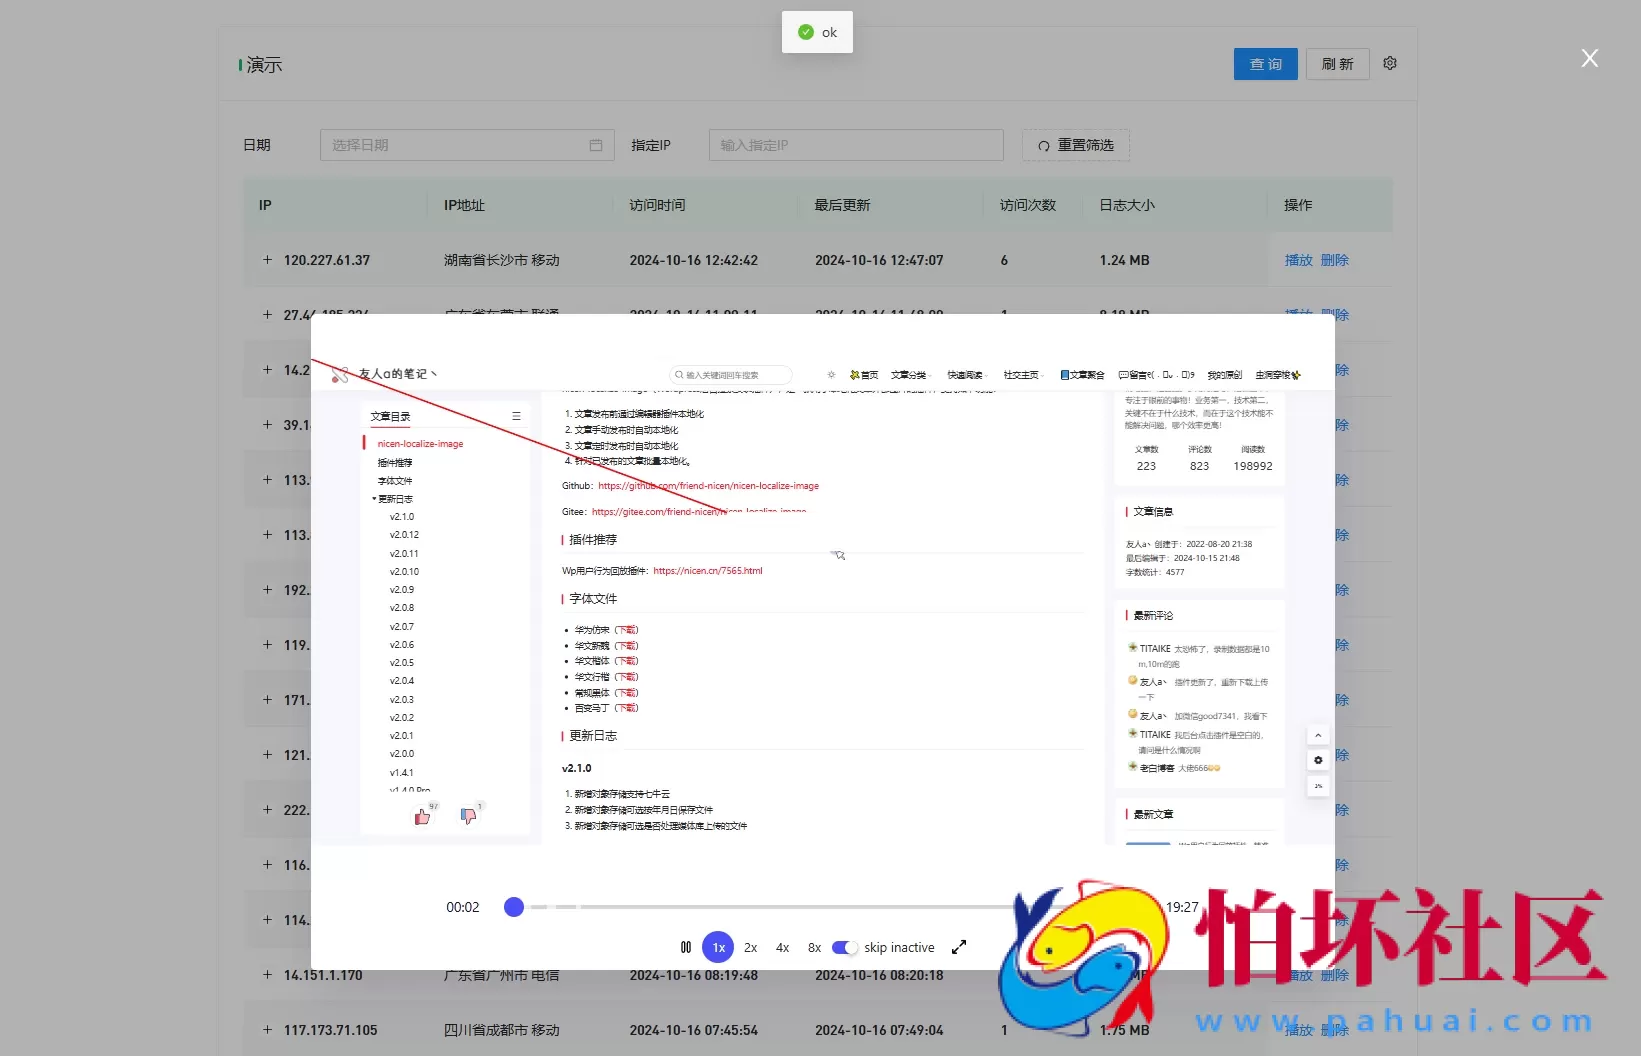Viewport: 1641px width, 1056px height.
Task: Open the article table-of-contents hamburger icon
Action: pyautogui.click(x=516, y=415)
